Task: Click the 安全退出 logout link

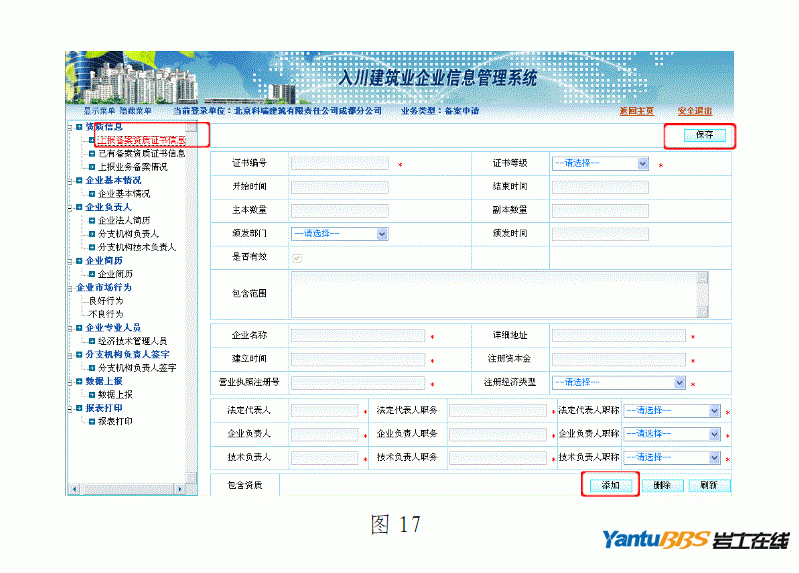Action: point(694,110)
